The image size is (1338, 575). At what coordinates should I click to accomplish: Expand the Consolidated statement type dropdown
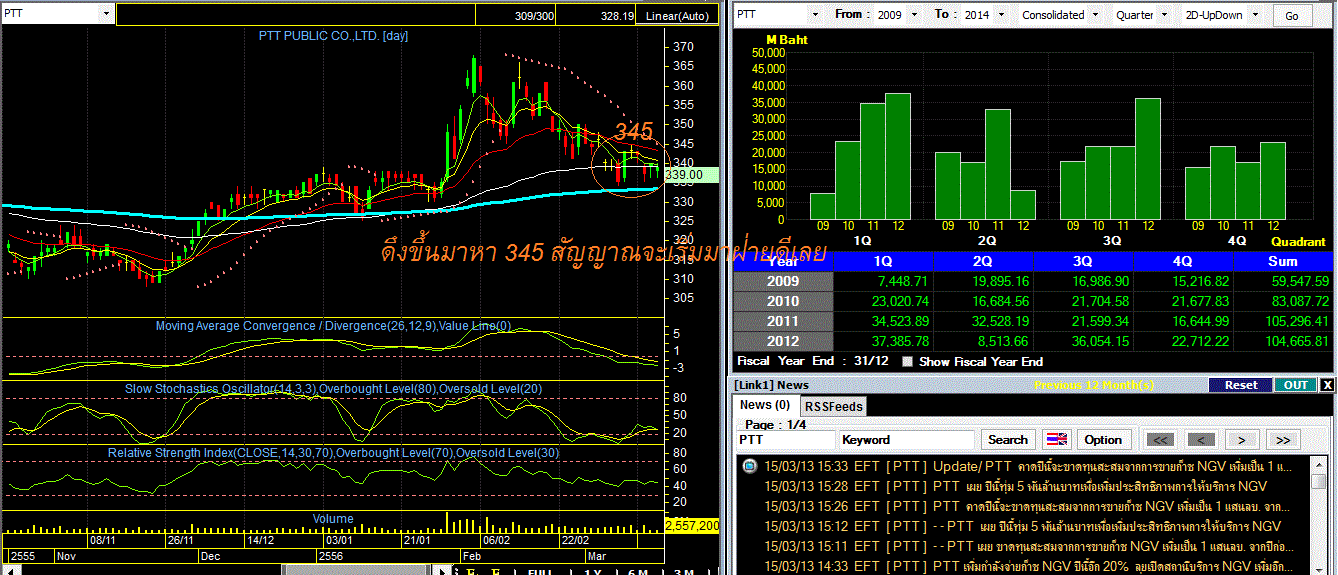(x=1094, y=15)
